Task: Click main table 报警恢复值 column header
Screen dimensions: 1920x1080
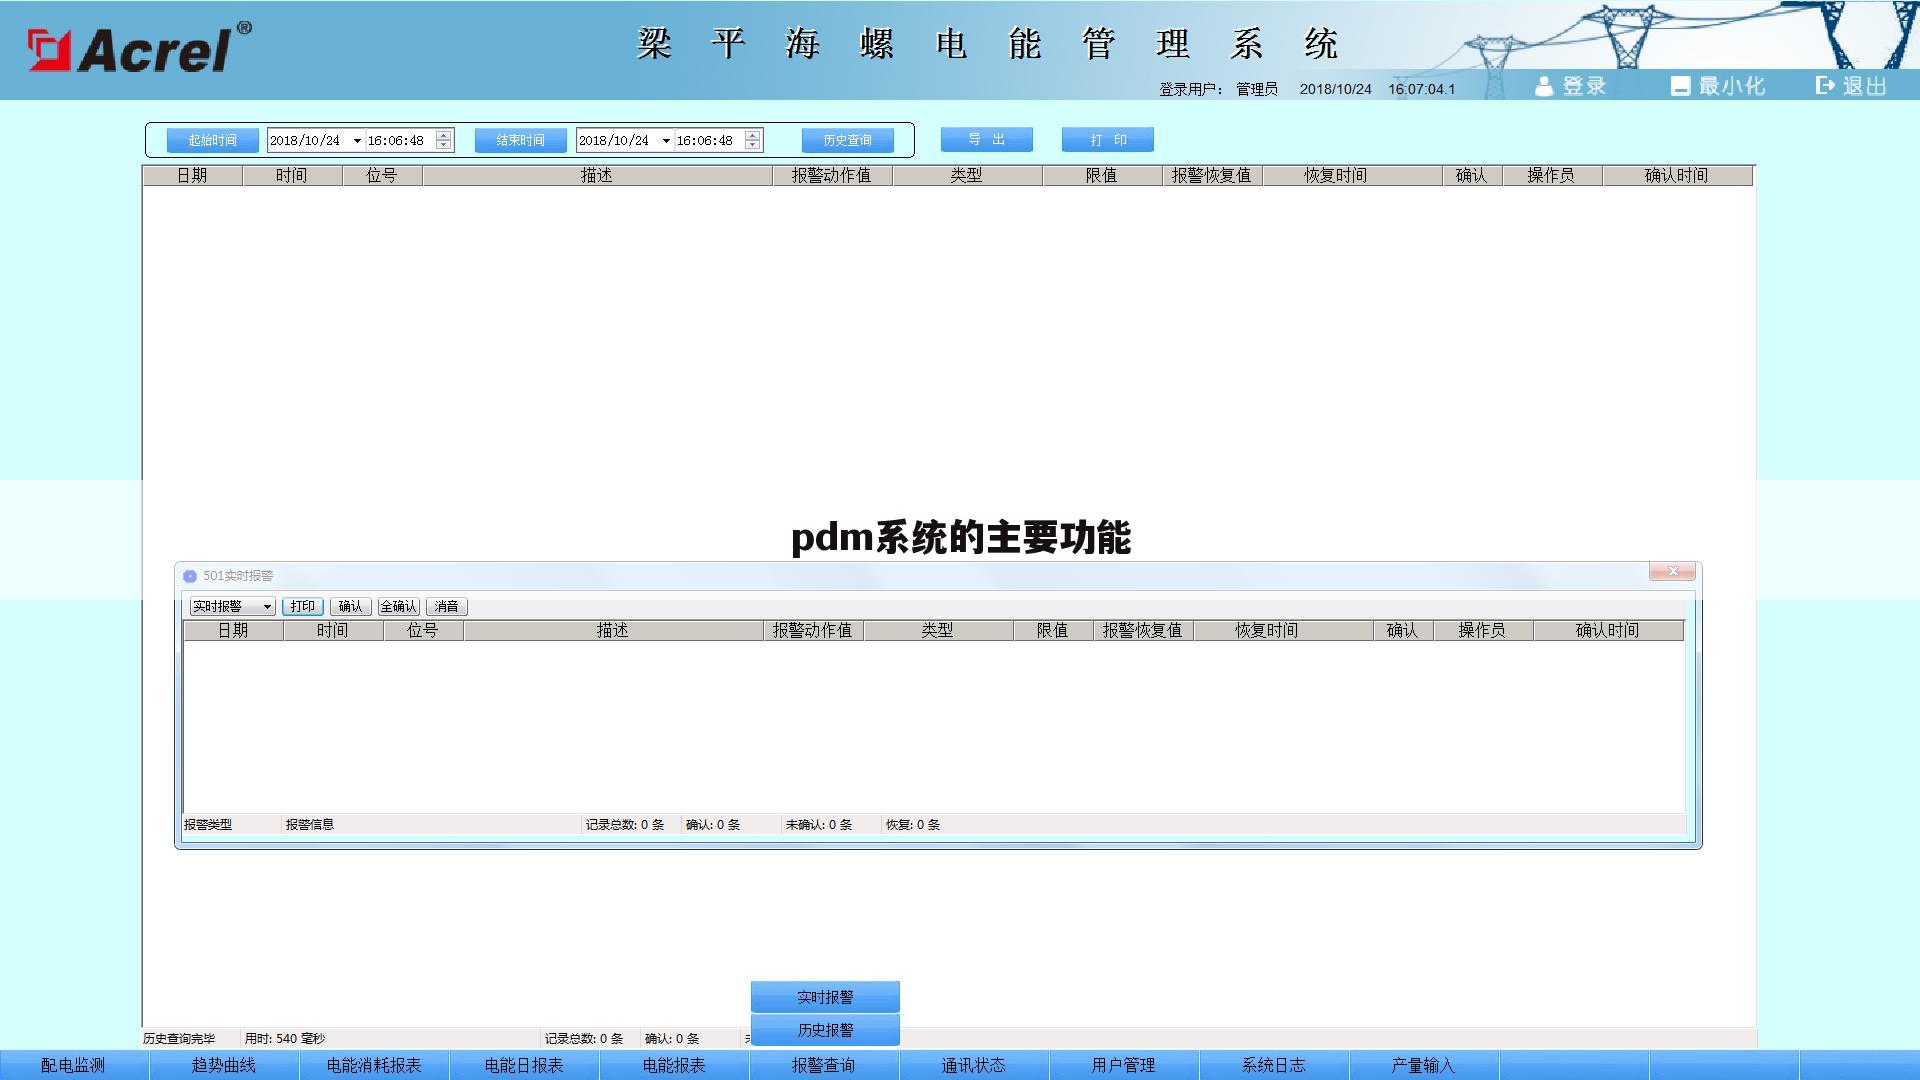Action: click(1212, 176)
